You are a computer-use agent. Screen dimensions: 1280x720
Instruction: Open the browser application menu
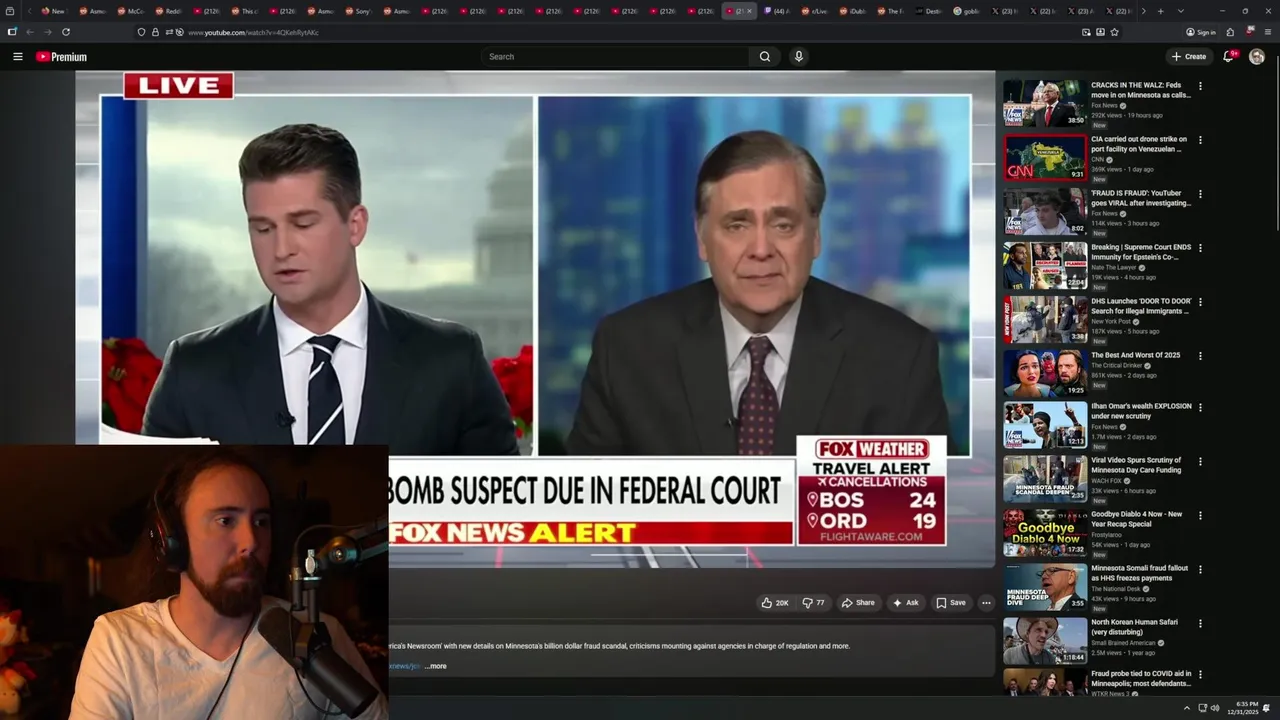click(1268, 32)
